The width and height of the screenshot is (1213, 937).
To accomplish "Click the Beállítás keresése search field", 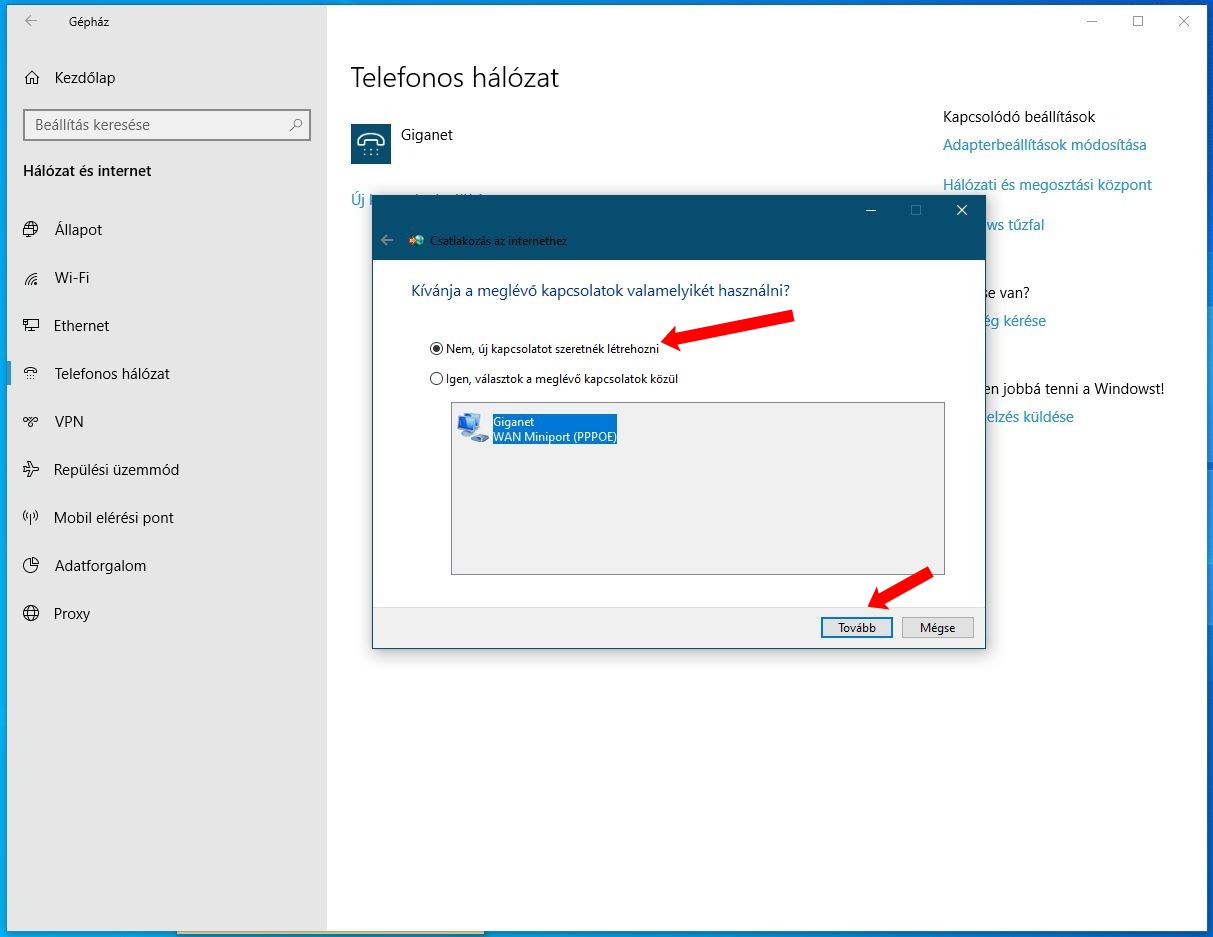I will coord(158,125).
